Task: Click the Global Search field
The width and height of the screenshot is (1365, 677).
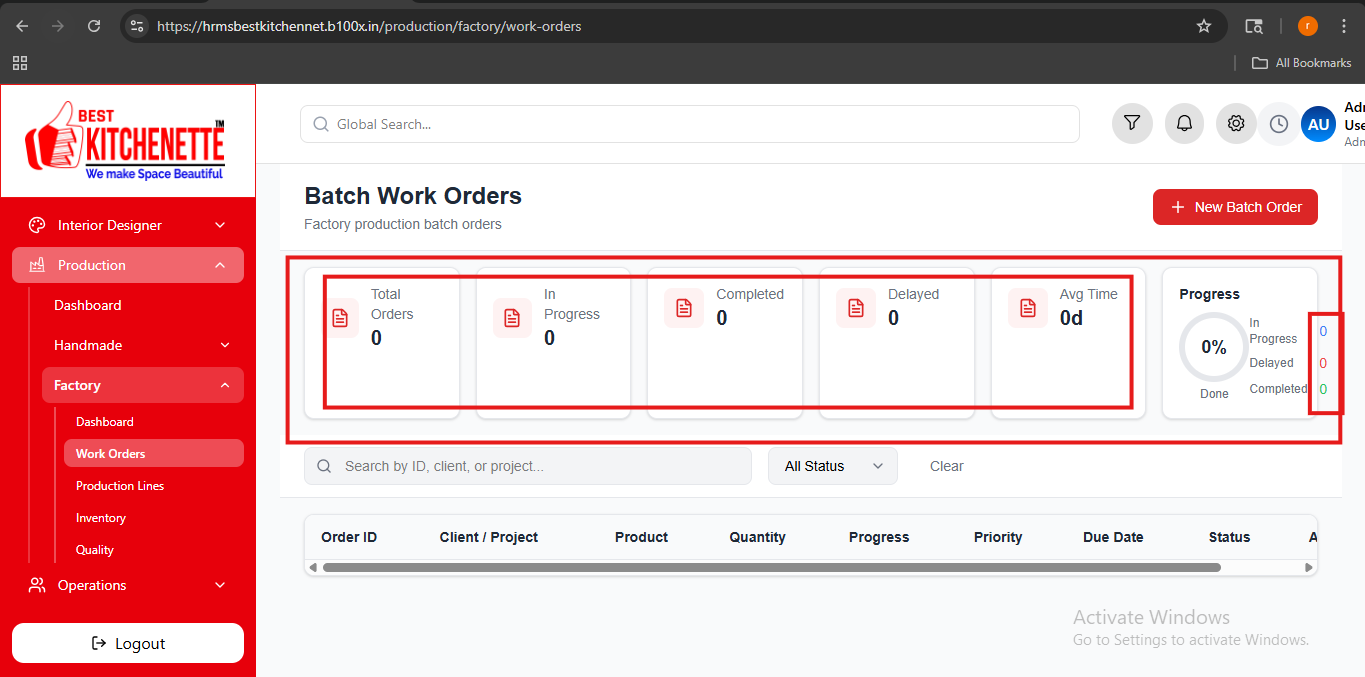Action: (x=690, y=124)
